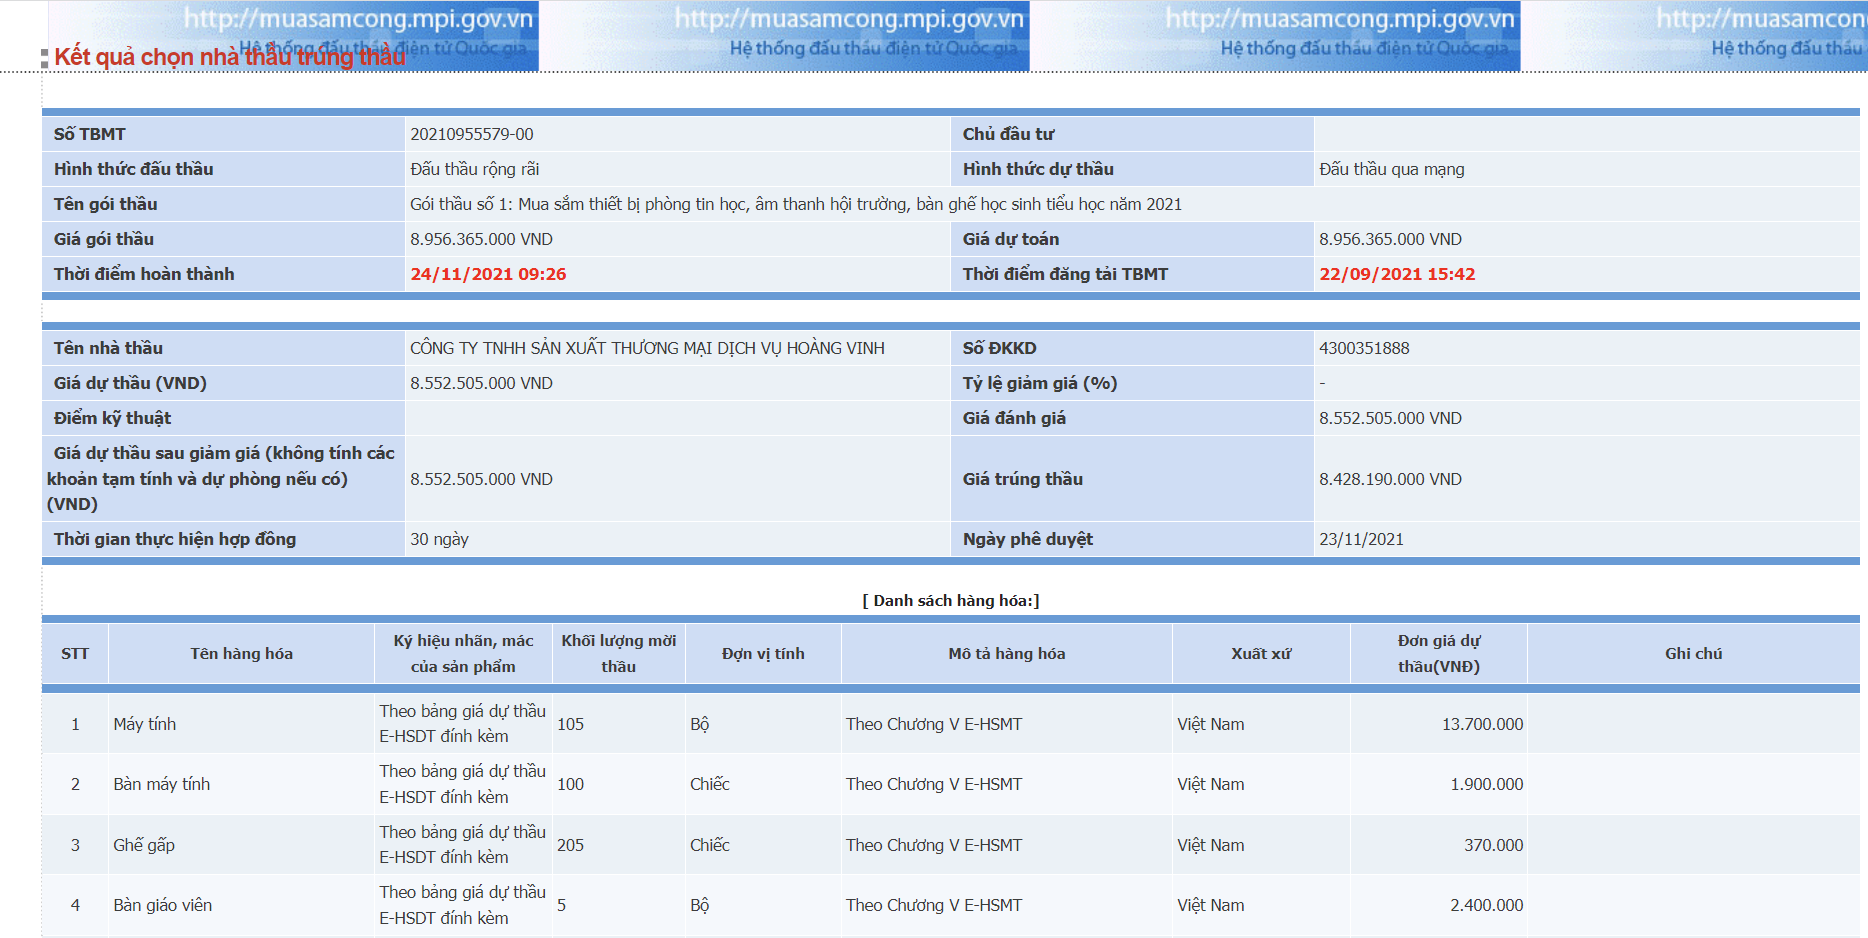Screen dimensions: 1868x938
Task: Click the 'Ghi chú' column header
Action: click(x=1693, y=653)
